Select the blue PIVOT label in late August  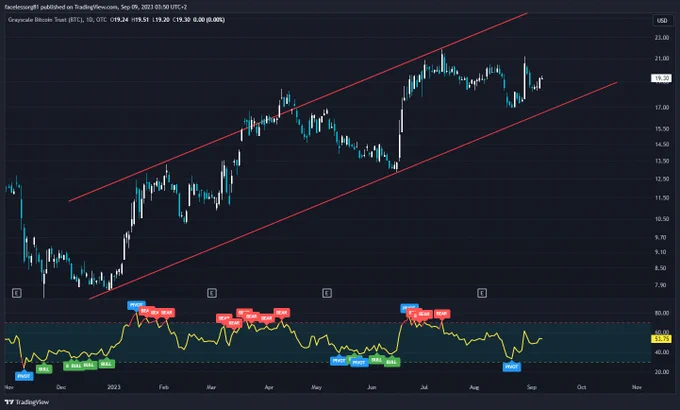click(512, 367)
